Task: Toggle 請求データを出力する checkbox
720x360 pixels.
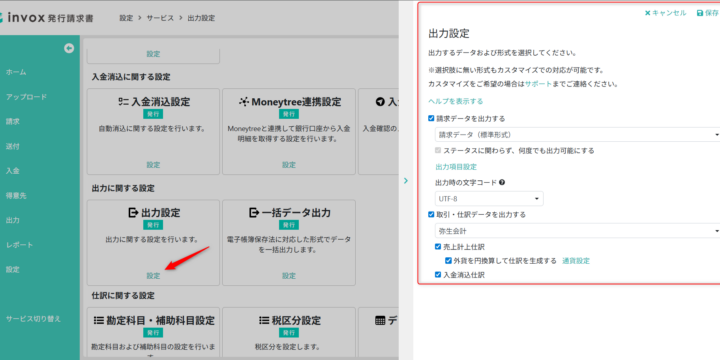Action: point(431,118)
